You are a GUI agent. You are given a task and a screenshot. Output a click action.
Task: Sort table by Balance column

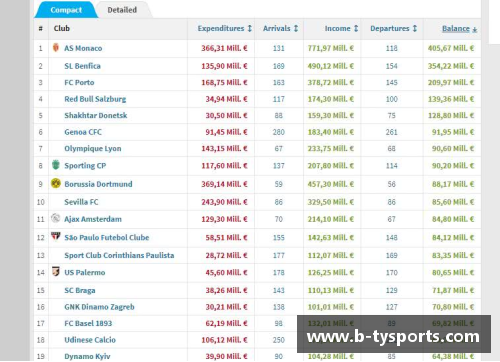[x=459, y=29]
